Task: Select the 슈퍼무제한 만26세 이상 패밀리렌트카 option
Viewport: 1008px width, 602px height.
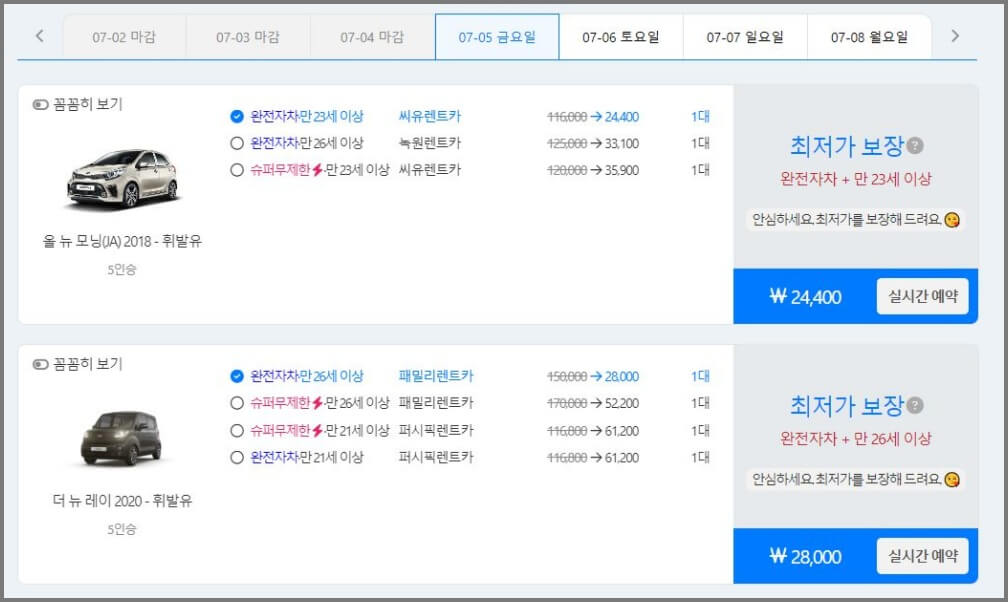Action: pyautogui.click(x=237, y=405)
